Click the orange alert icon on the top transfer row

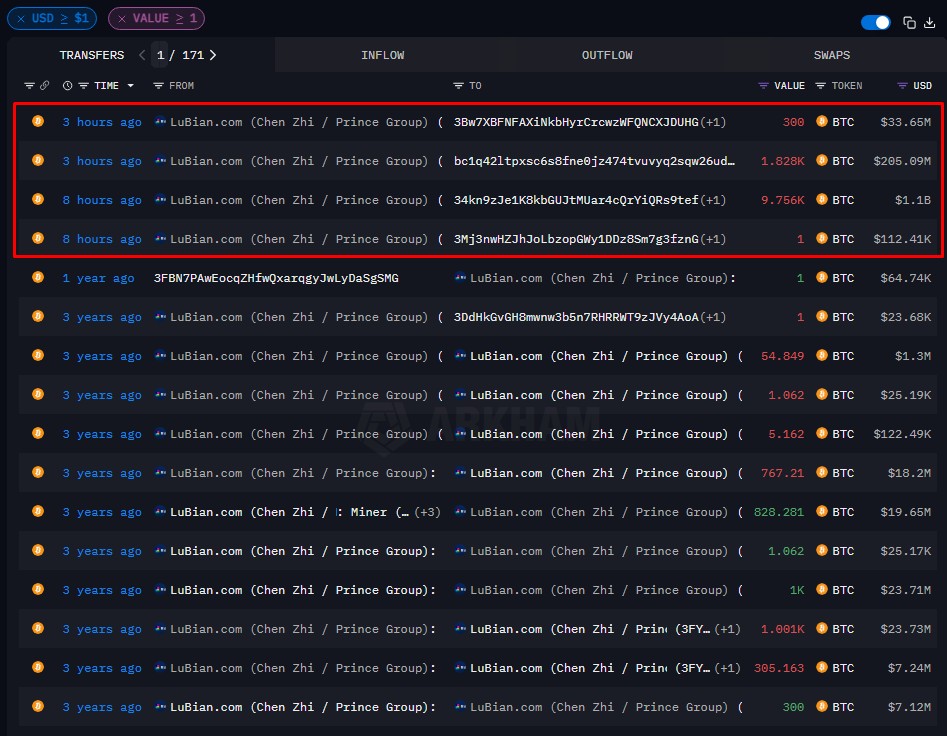[x=37, y=122]
